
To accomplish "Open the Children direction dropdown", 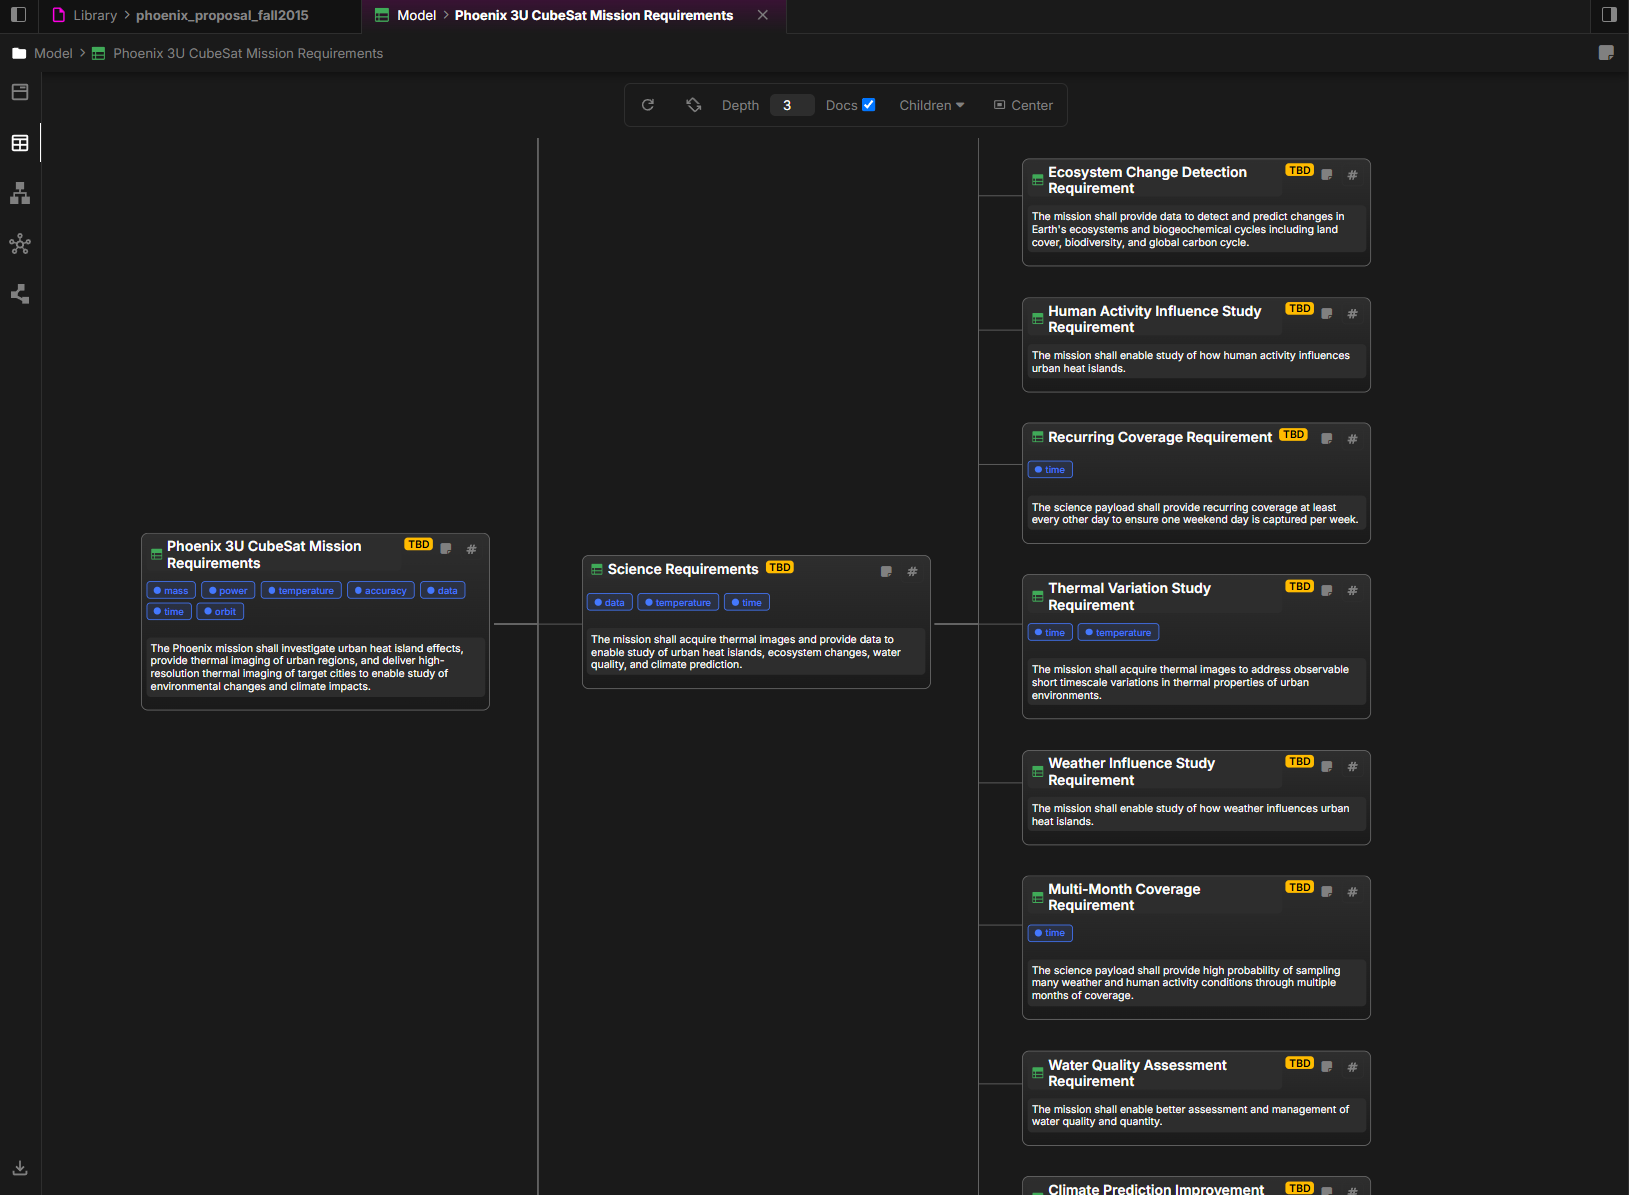I will click(x=930, y=105).
